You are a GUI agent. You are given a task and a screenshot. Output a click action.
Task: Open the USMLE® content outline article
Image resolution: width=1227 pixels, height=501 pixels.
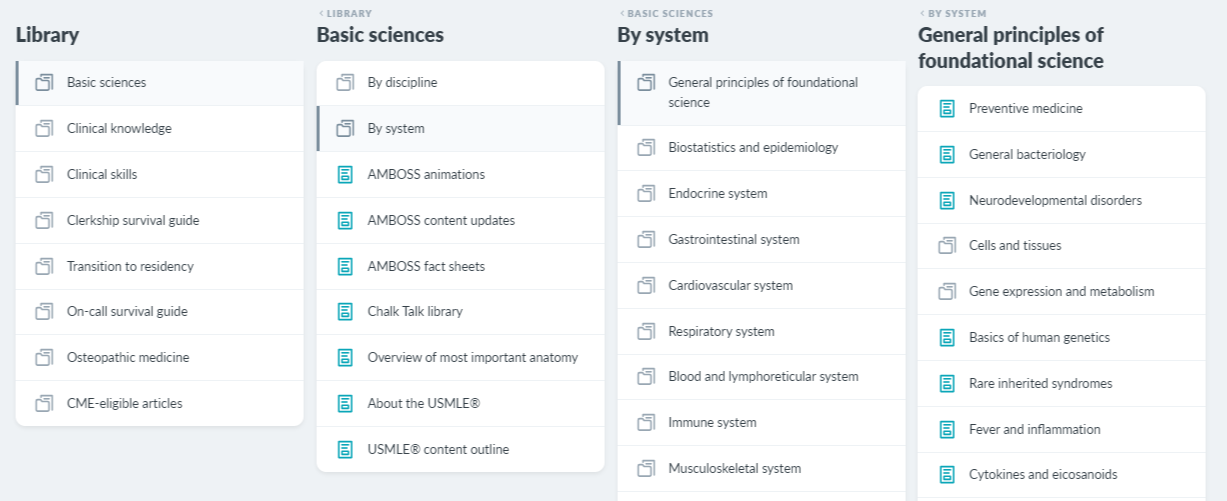coord(461,449)
